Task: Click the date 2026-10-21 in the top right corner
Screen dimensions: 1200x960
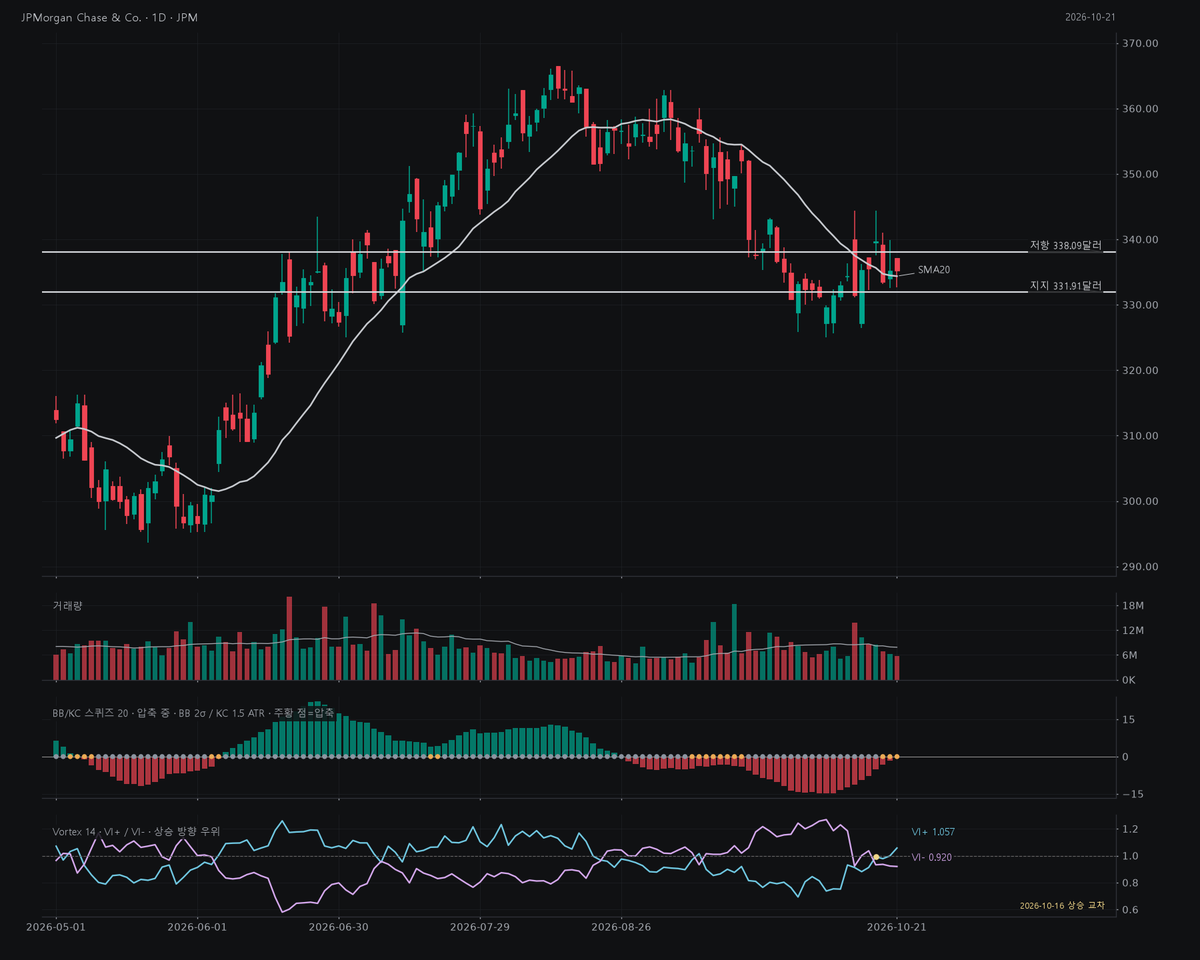Action: pos(1091,17)
